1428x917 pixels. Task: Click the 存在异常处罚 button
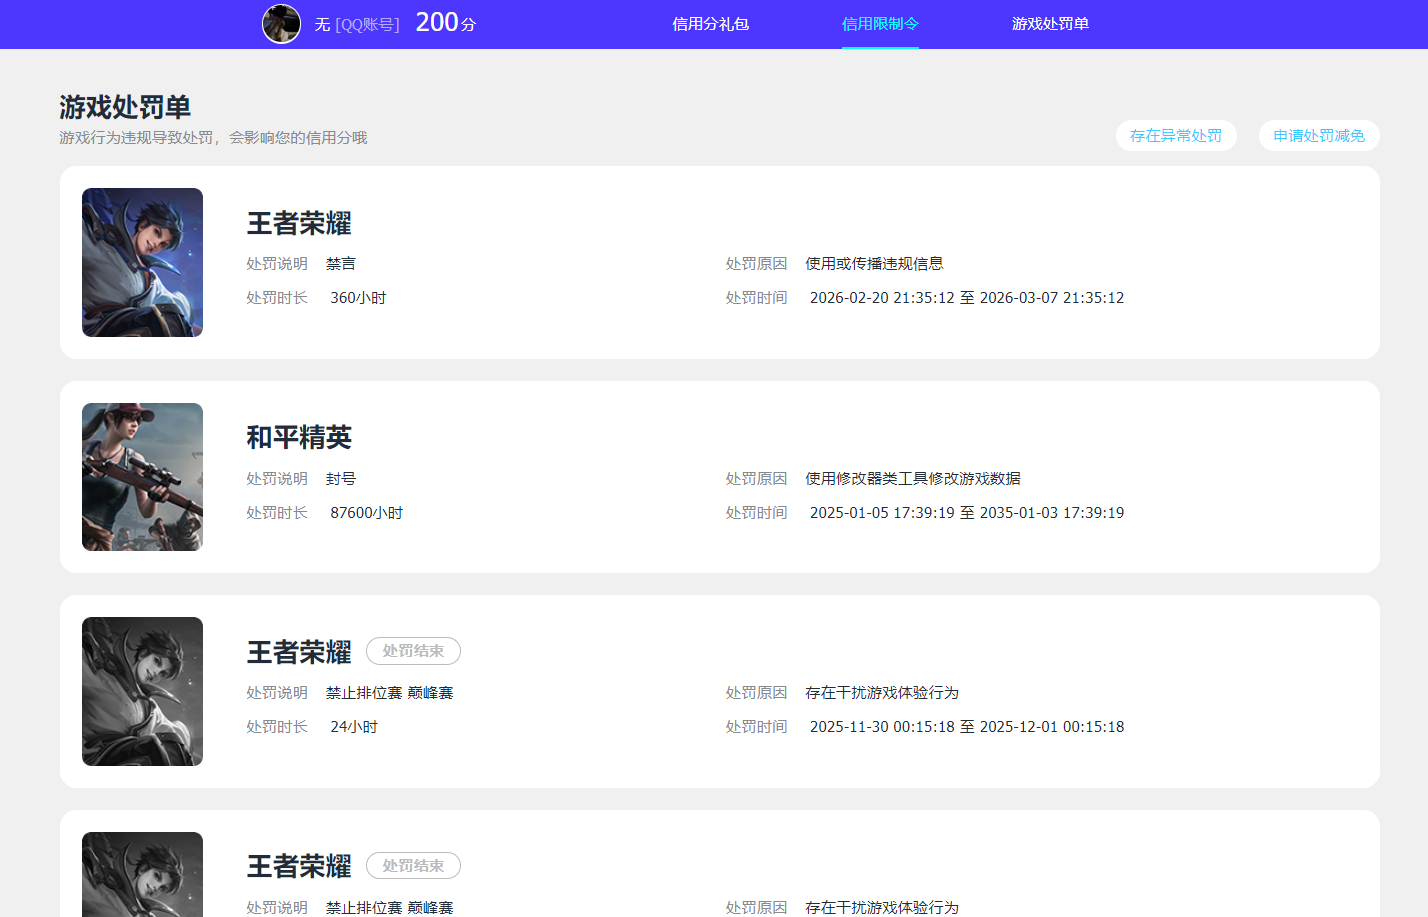1176,135
